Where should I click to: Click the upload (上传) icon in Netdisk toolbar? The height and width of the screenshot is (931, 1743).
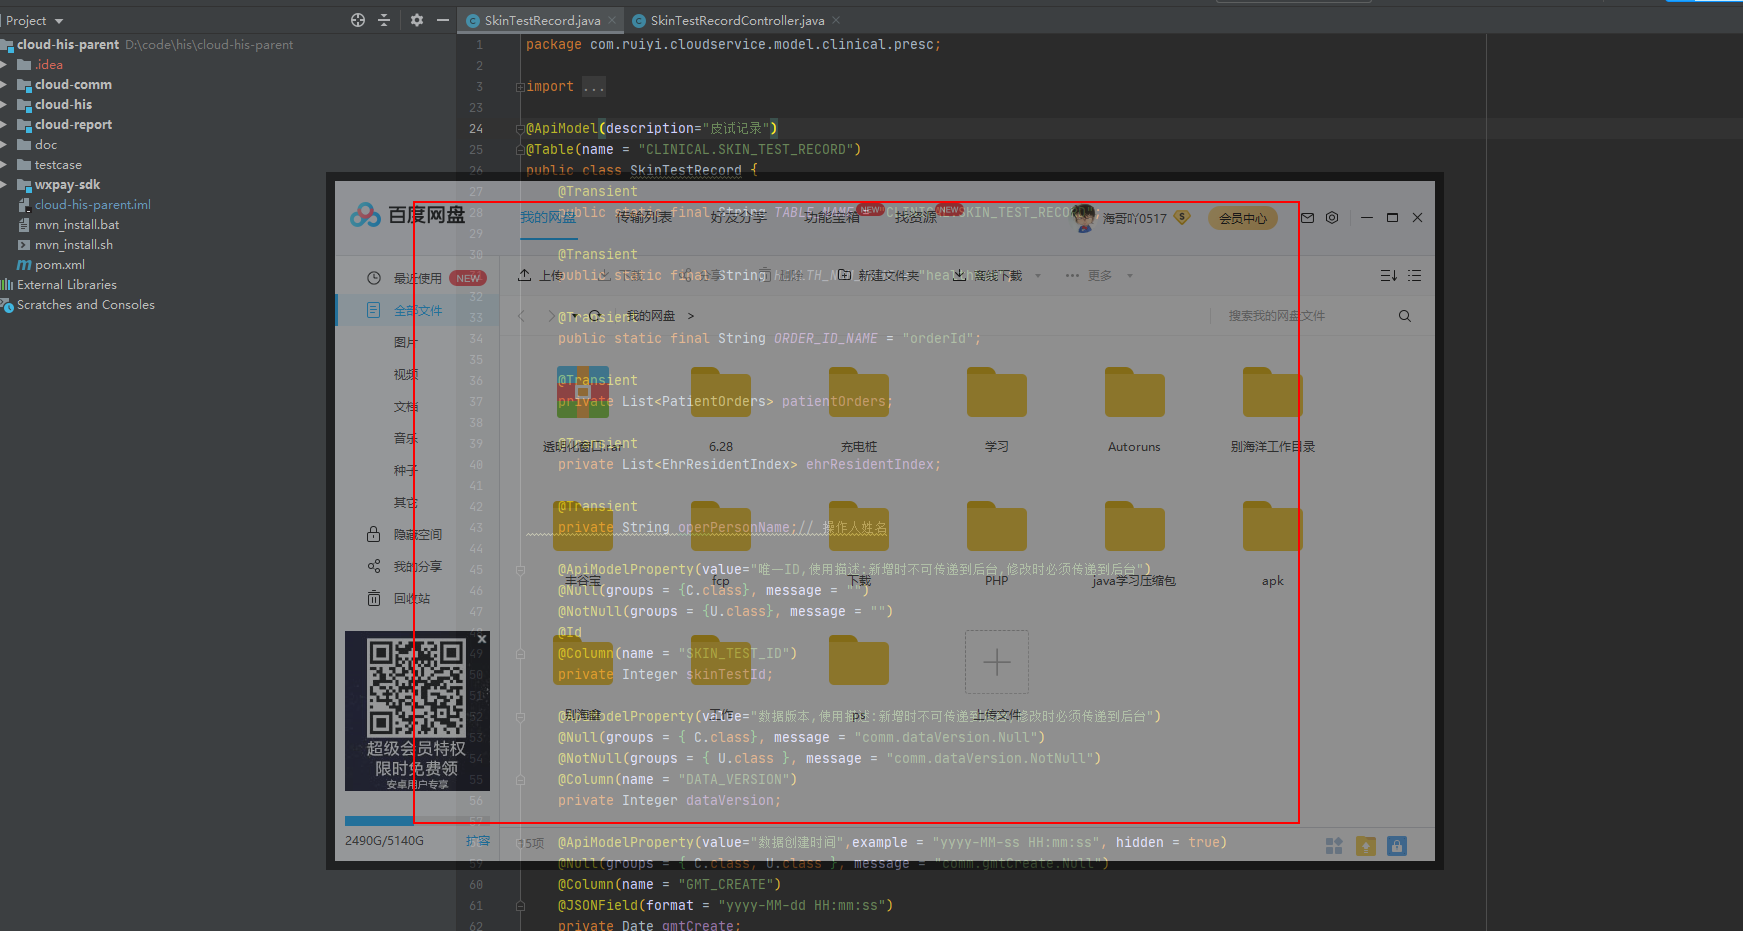point(525,275)
